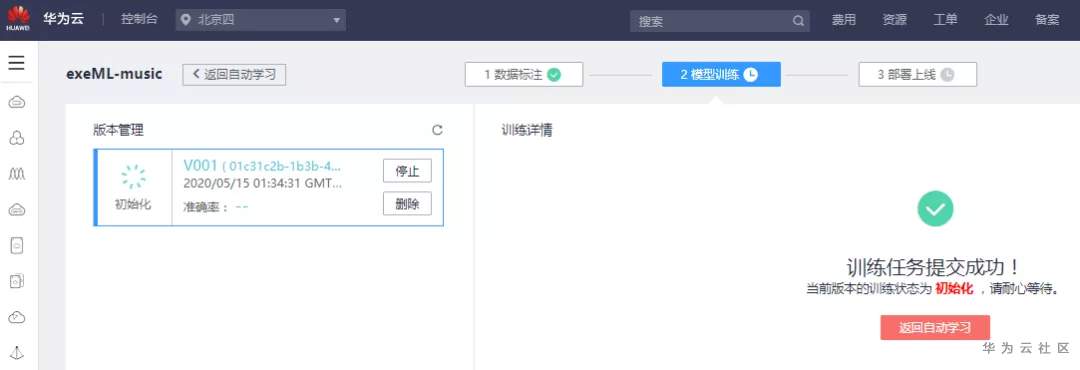Open the 工单 menu
Viewport: 1080px width, 370px height.
pos(946,20)
